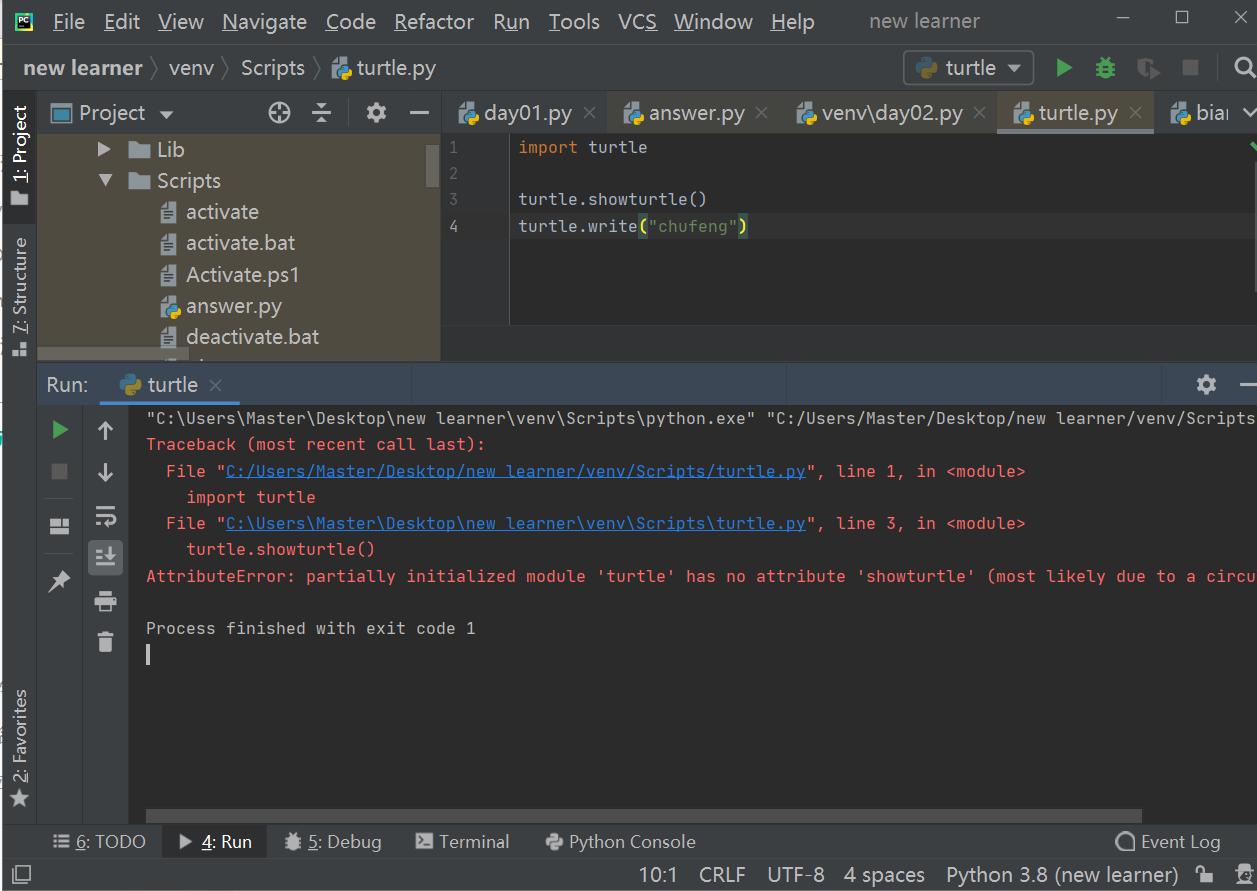Toggle soft-wrap in Run console

pyautogui.click(x=105, y=515)
